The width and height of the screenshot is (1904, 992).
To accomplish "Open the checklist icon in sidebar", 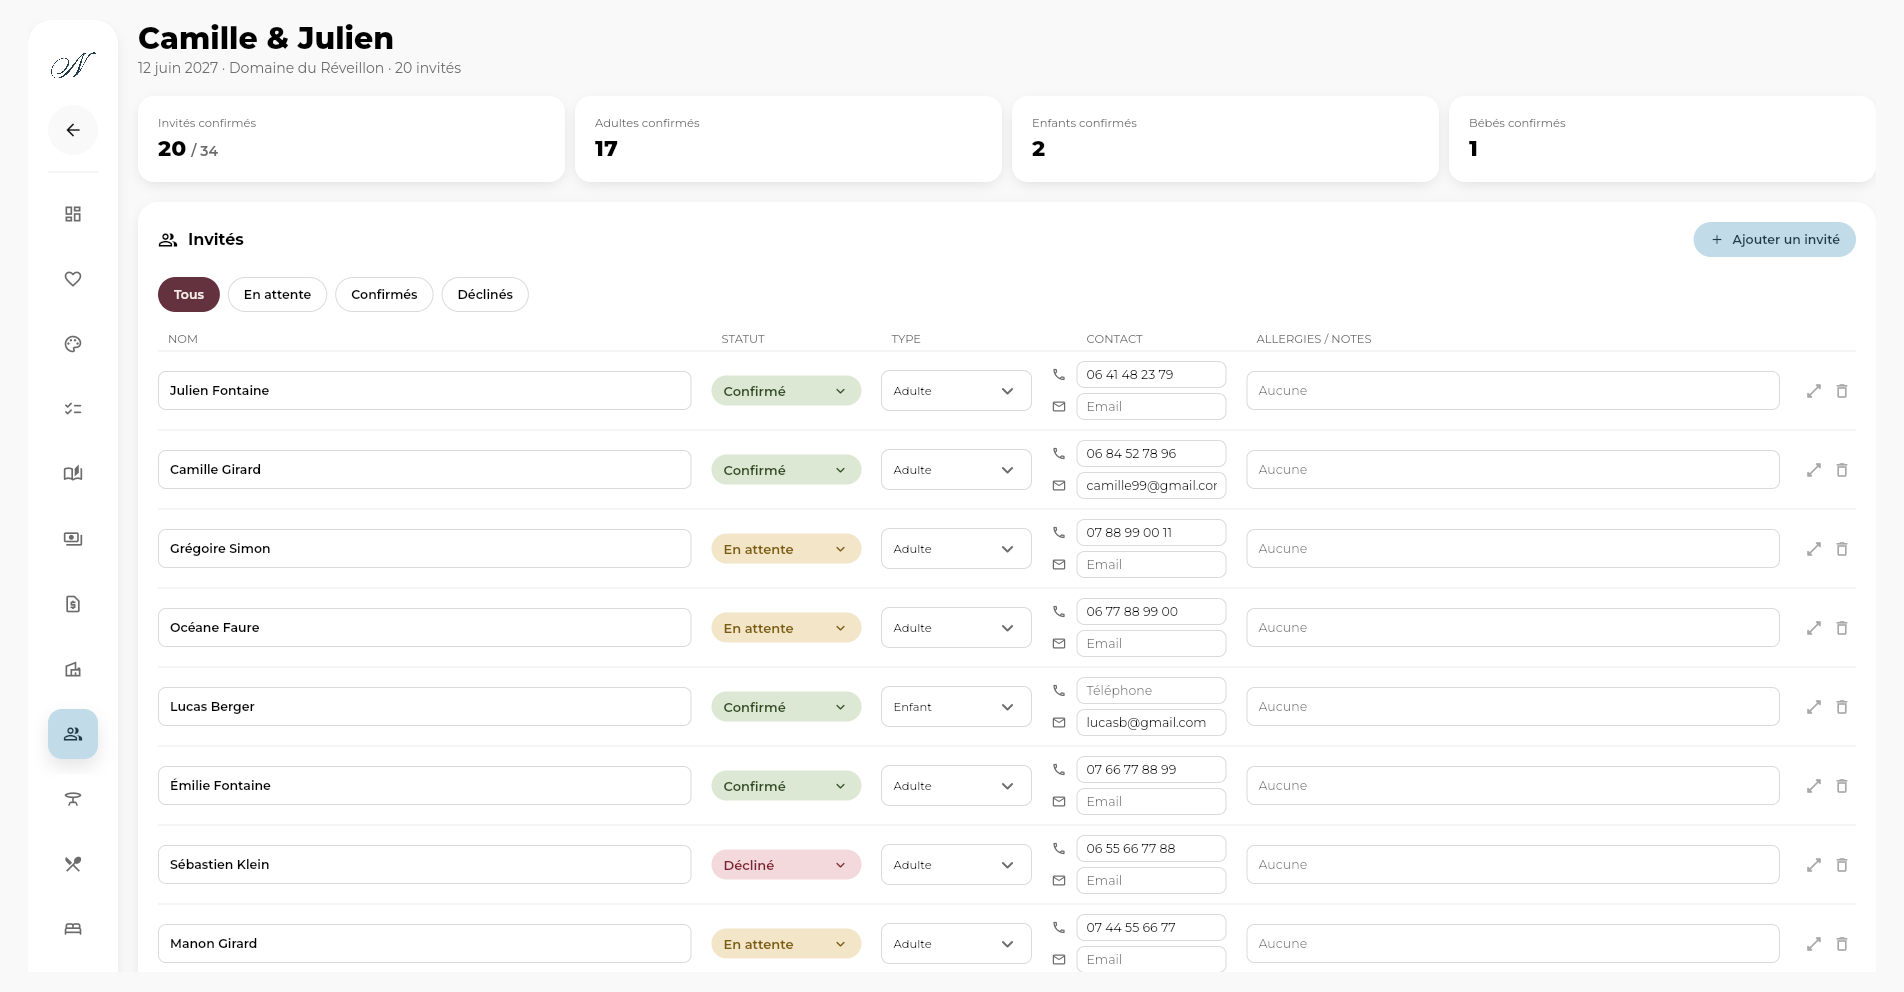I will click(x=73, y=409).
